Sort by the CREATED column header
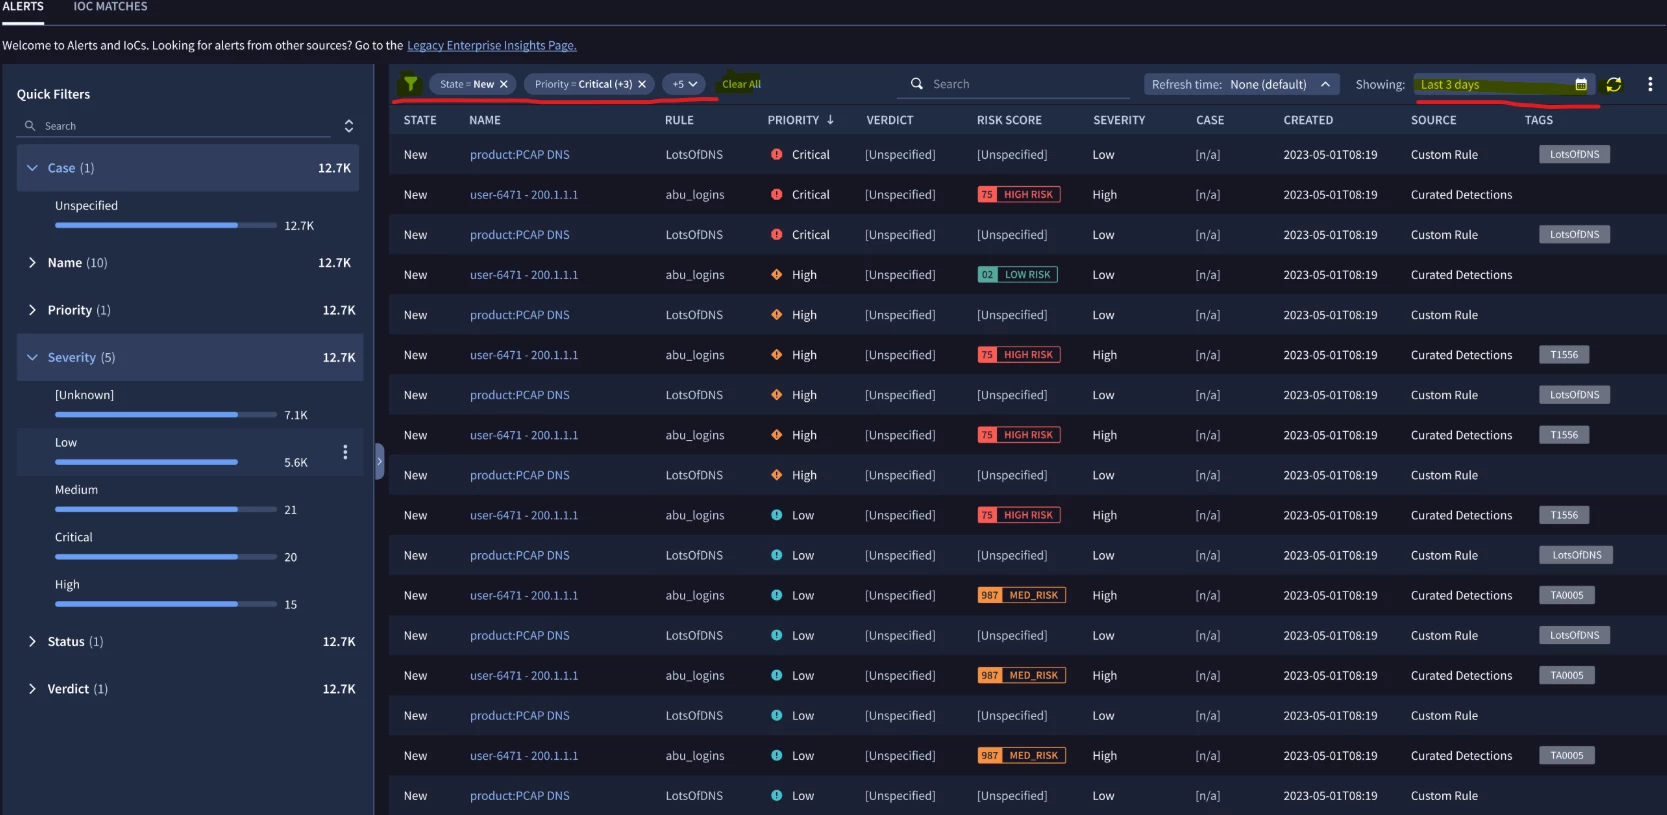Viewport: 1667px width, 815px height. click(x=1308, y=120)
